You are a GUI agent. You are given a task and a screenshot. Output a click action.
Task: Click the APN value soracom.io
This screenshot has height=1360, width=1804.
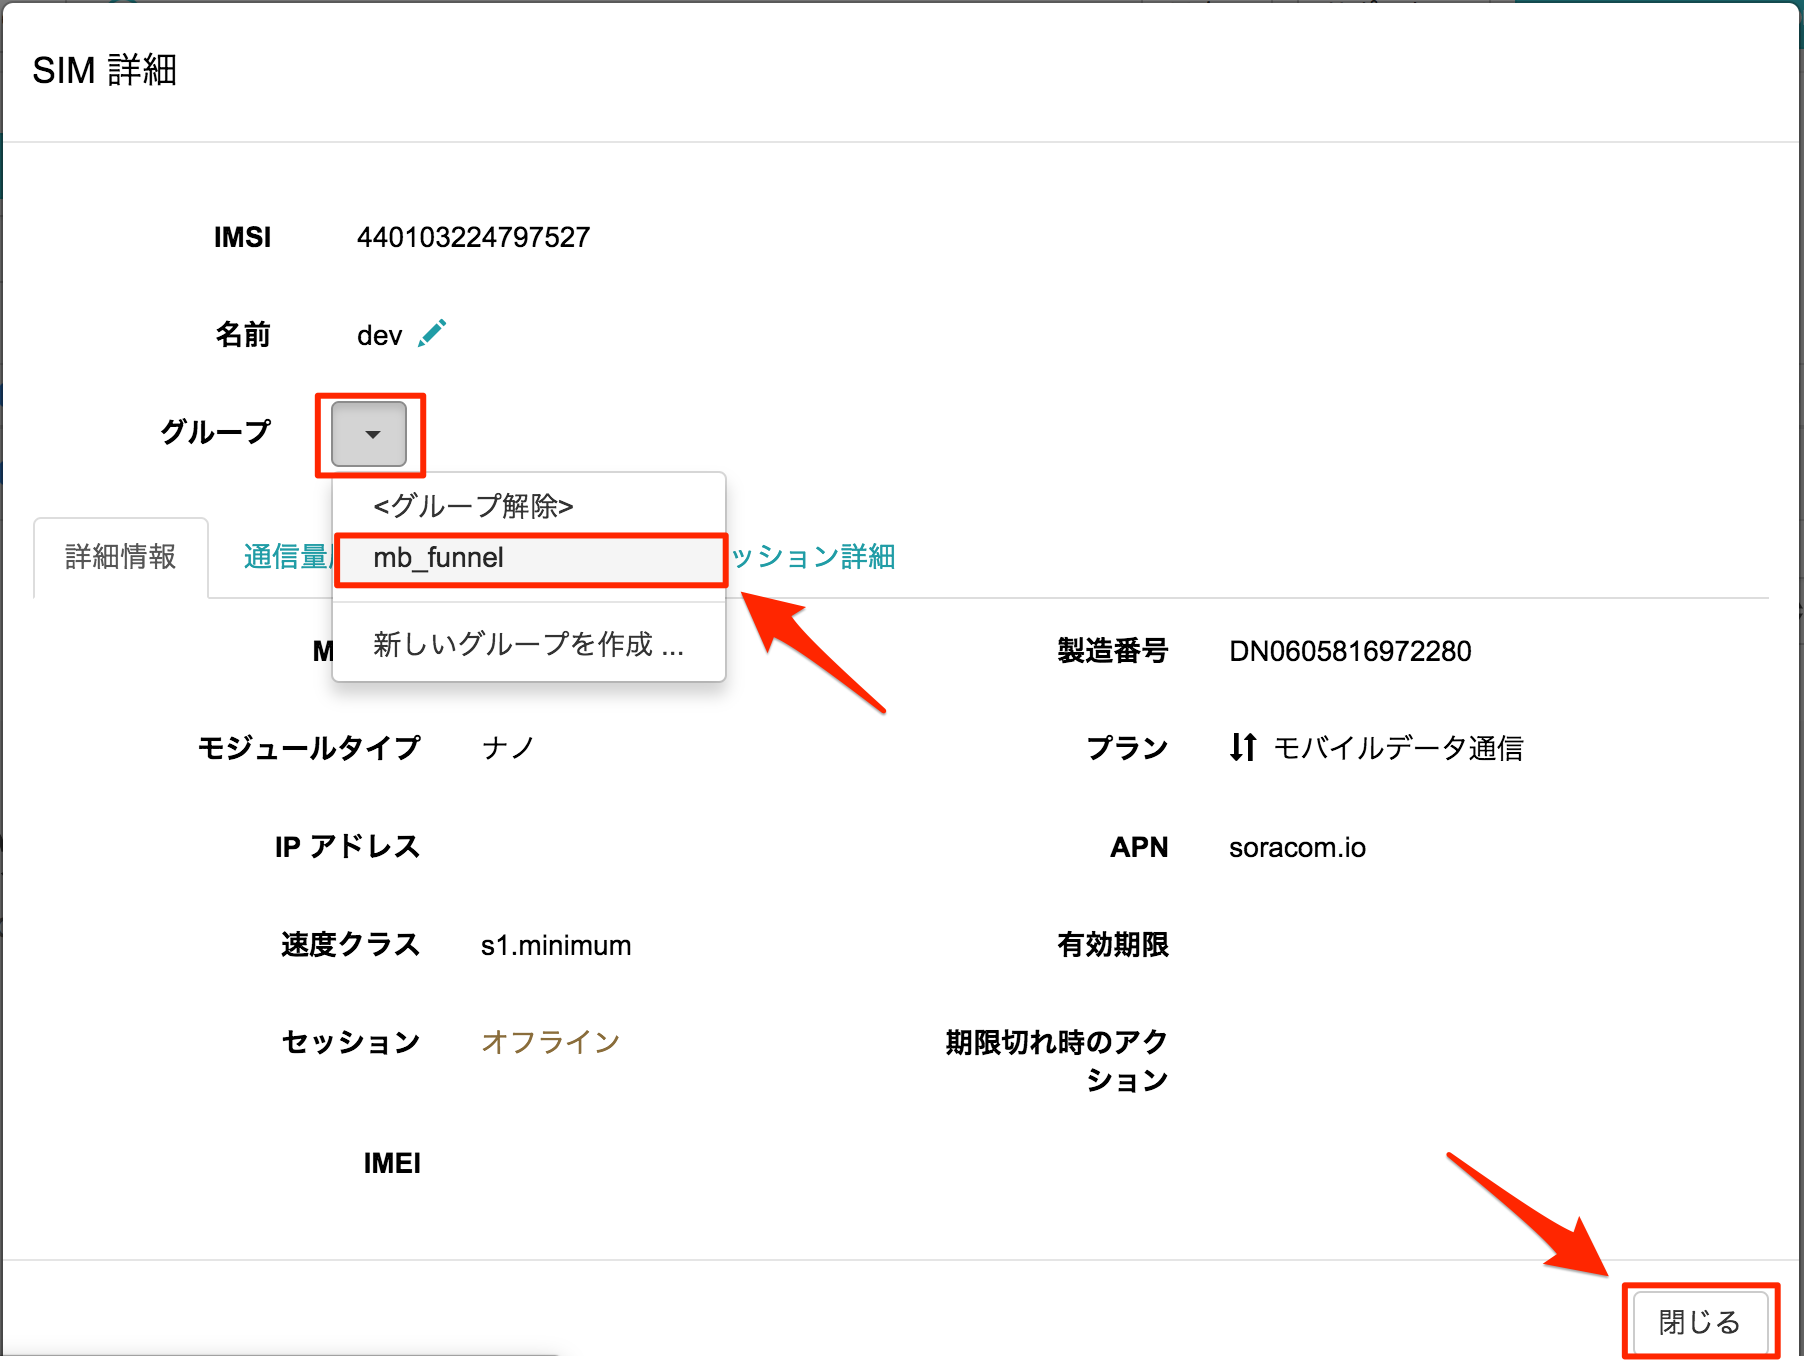coord(1297,847)
